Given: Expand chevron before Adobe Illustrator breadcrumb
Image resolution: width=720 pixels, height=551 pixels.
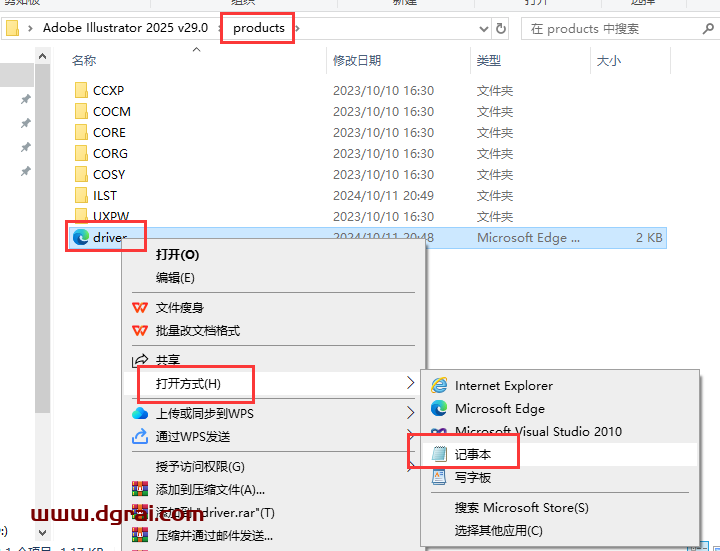Looking at the screenshot, I should pos(30,28).
